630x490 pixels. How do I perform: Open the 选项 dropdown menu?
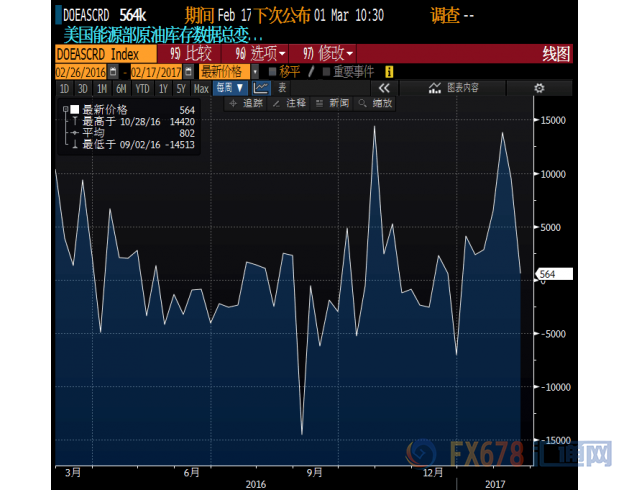tap(259, 51)
